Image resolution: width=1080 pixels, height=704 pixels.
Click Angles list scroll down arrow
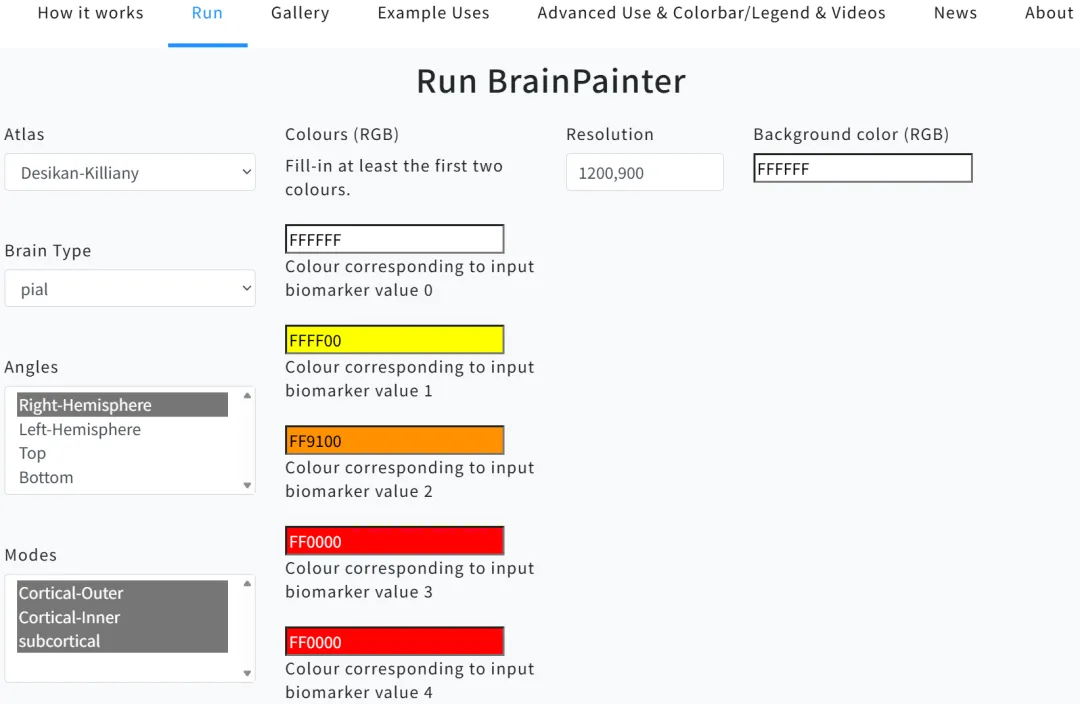click(247, 486)
